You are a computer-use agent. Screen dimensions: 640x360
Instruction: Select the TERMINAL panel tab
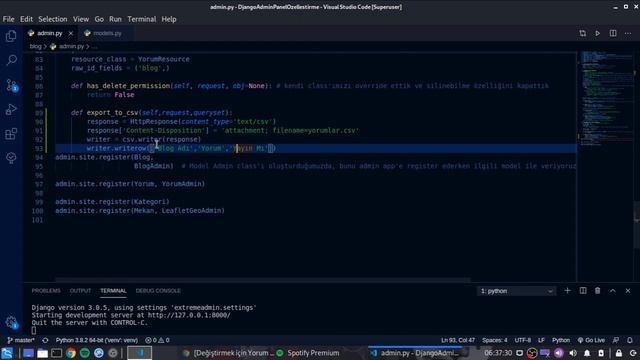[113, 291]
